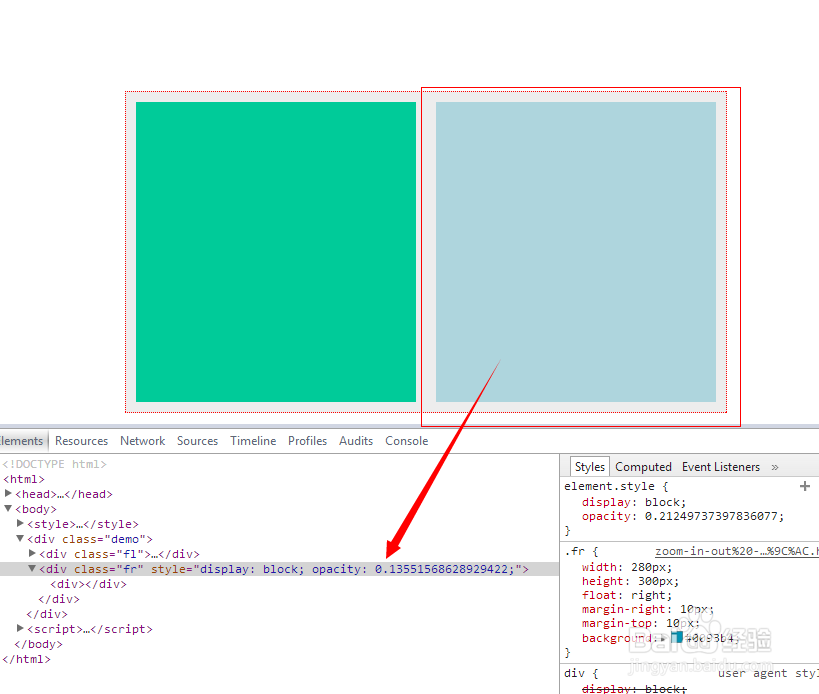819x694 pixels.
Task: Click the green box in the page
Action: click(276, 252)
